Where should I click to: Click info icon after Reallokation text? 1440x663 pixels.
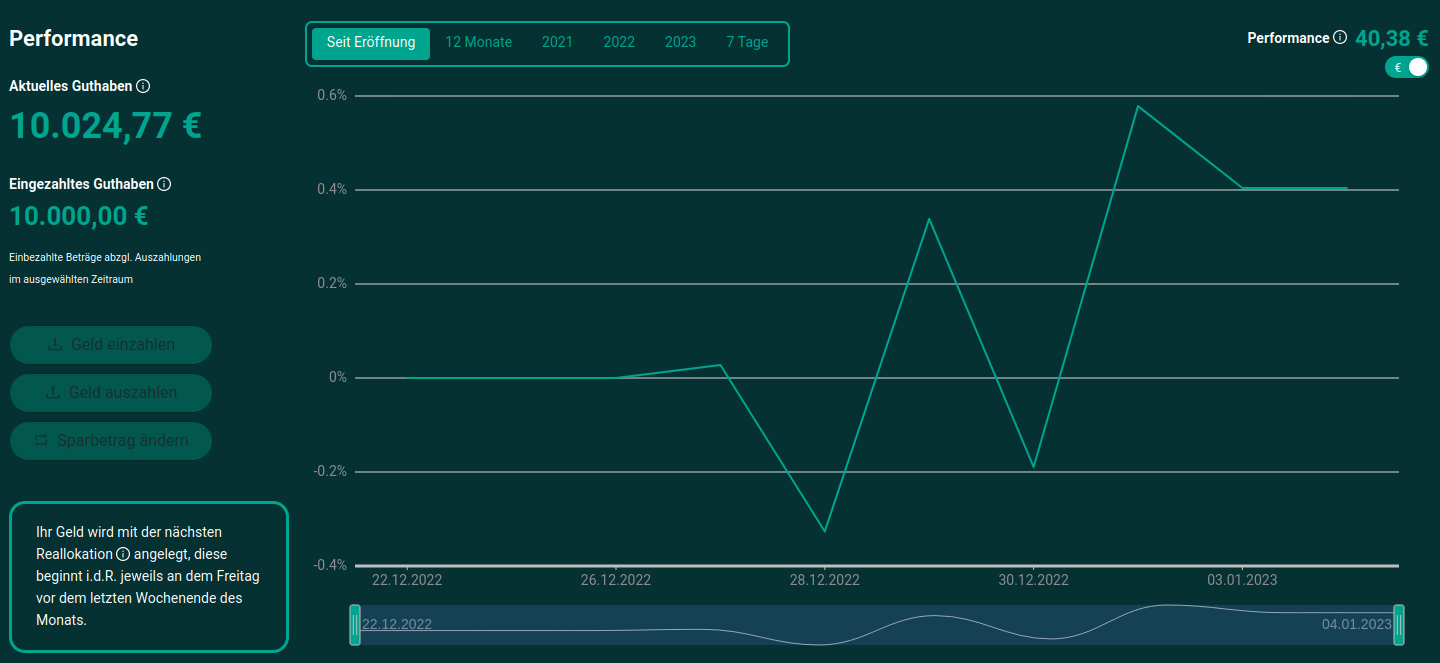(x=123, y=554)
